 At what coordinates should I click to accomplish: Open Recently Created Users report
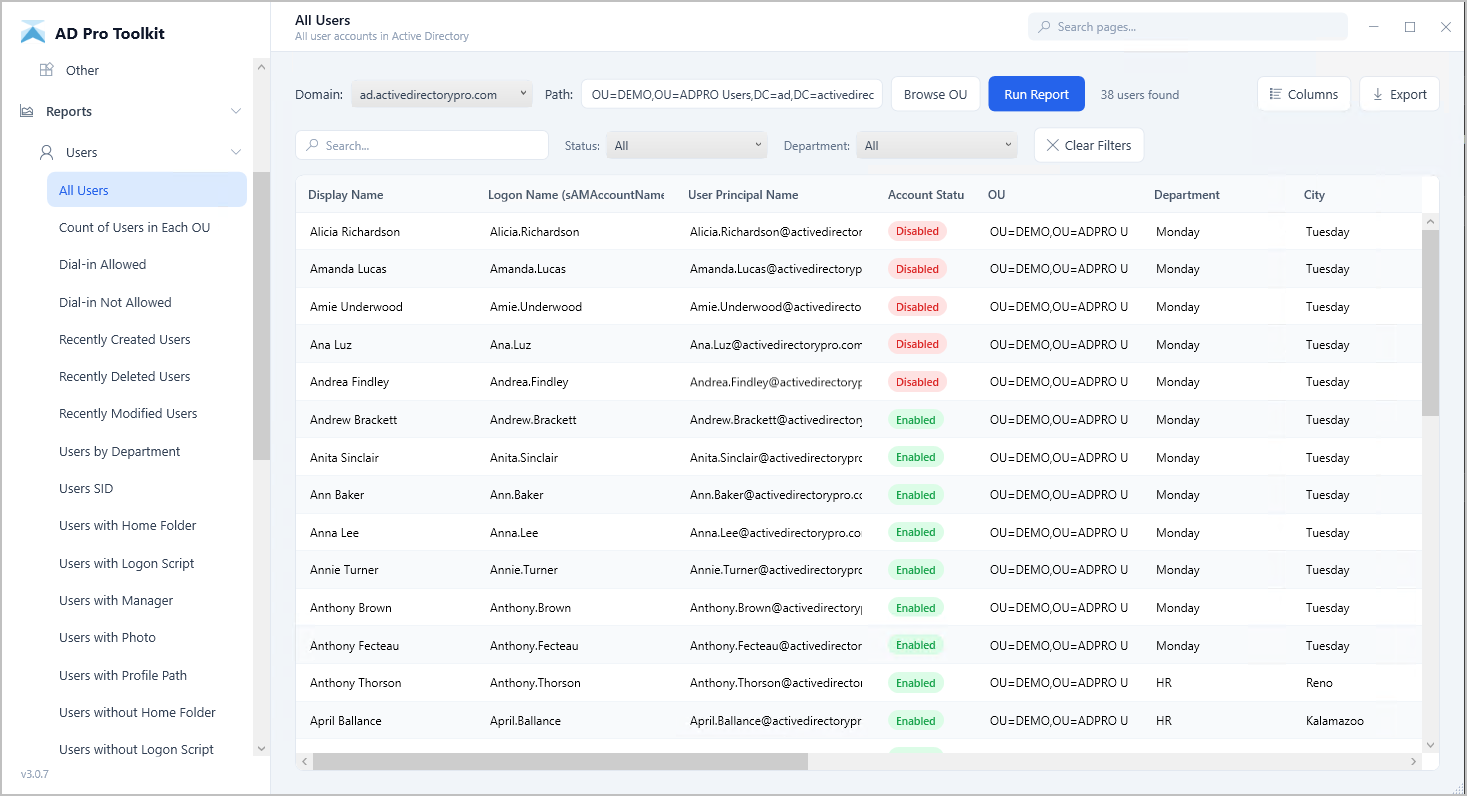124,339
